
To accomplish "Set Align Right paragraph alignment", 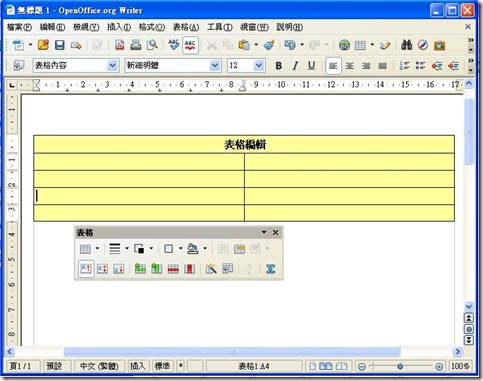I will 366,66.
